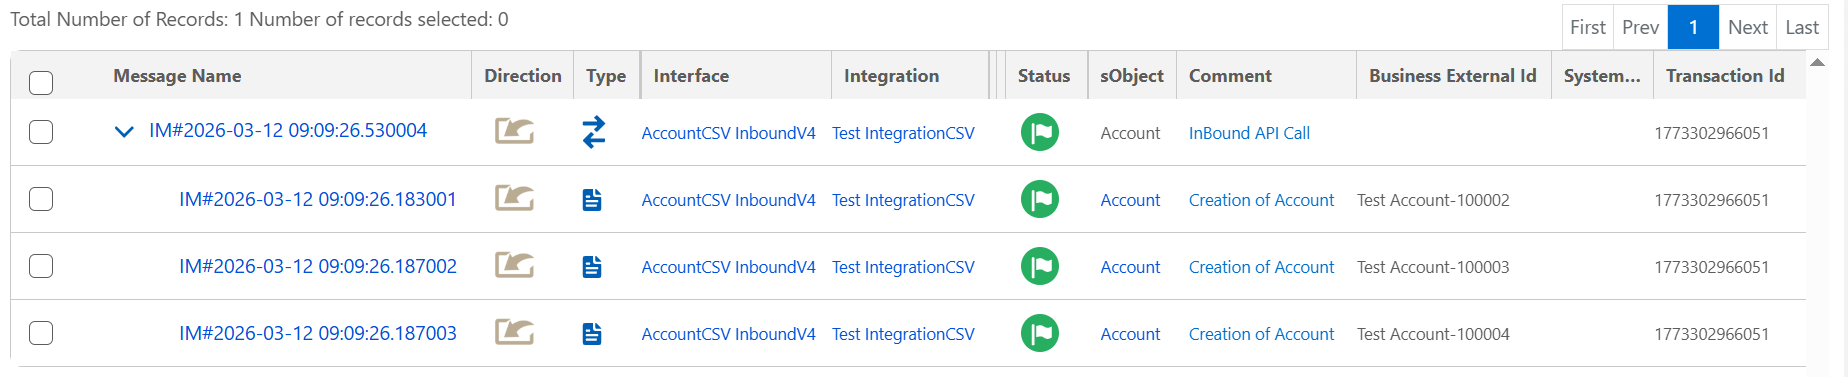
Task: Click document type icon in Test Account-100003 row
Action: click(592, 267)
